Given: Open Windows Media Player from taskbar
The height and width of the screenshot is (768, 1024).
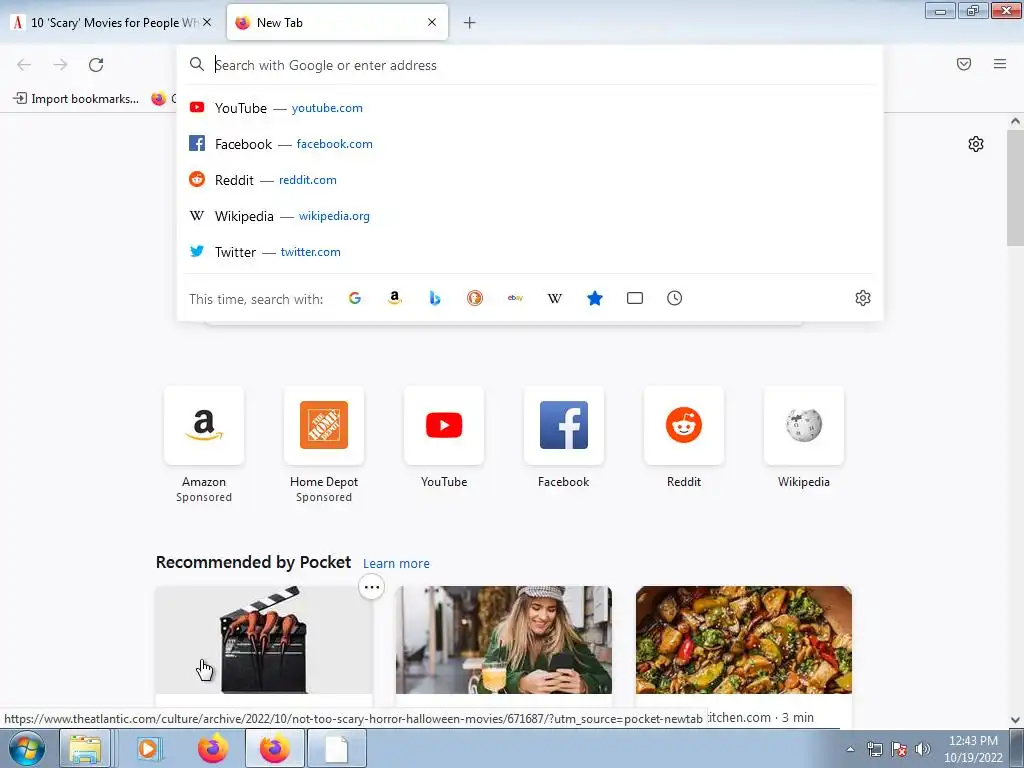Looking at the screenshot, I should tap(149, 748).
